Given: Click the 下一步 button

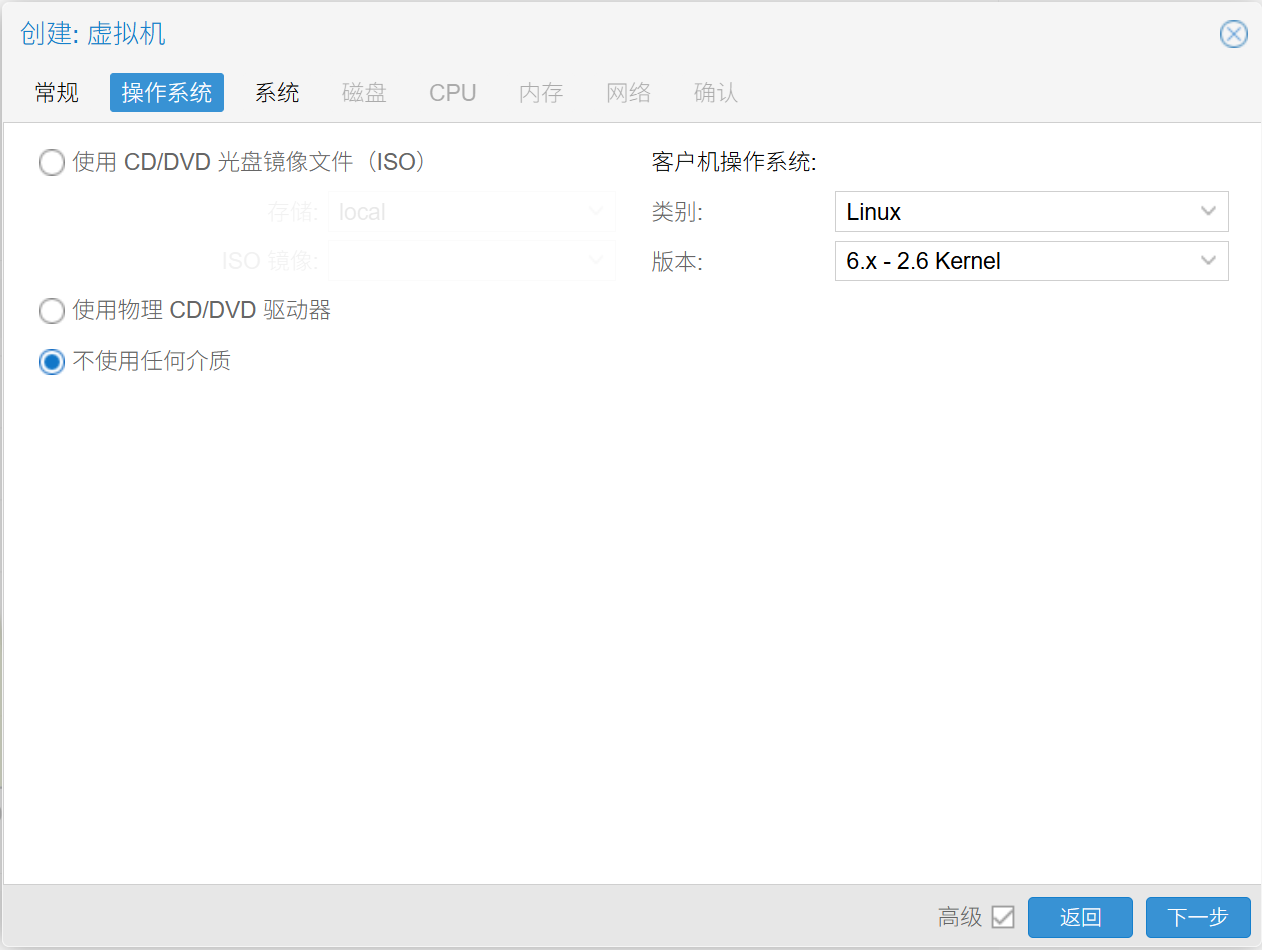Looking at the screenshot, I should click(x=1198, y=917).
